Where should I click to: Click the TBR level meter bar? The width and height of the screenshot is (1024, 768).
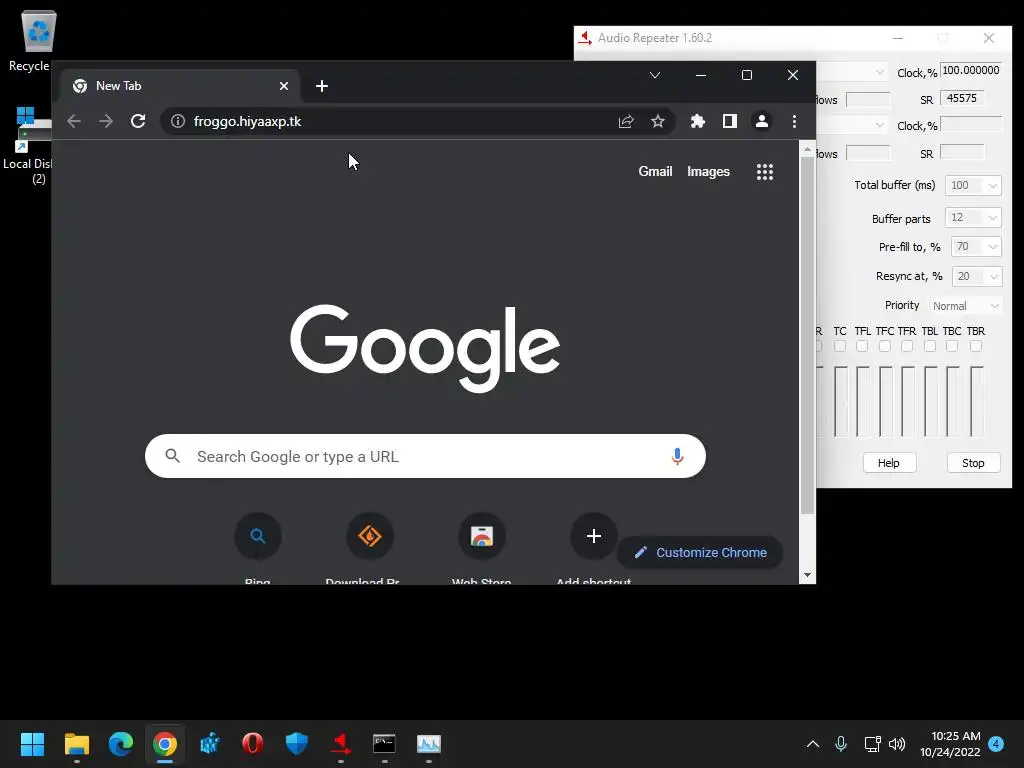(976, 402)
